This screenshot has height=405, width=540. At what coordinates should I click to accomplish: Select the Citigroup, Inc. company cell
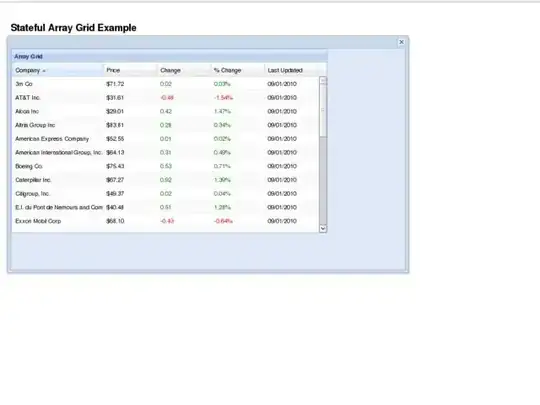58,194
